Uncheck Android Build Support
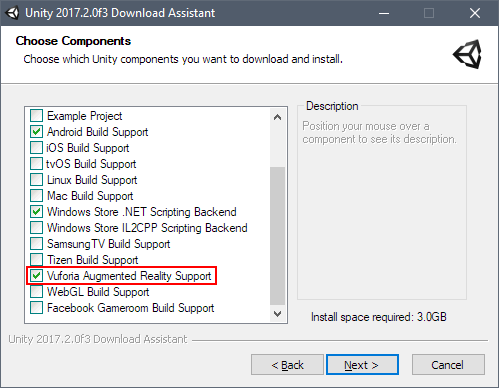The image size is (499, 388). [x=36, y=132]
